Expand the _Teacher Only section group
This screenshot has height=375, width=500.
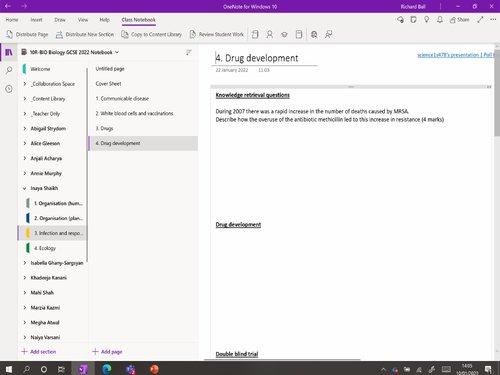coord(25,114)
